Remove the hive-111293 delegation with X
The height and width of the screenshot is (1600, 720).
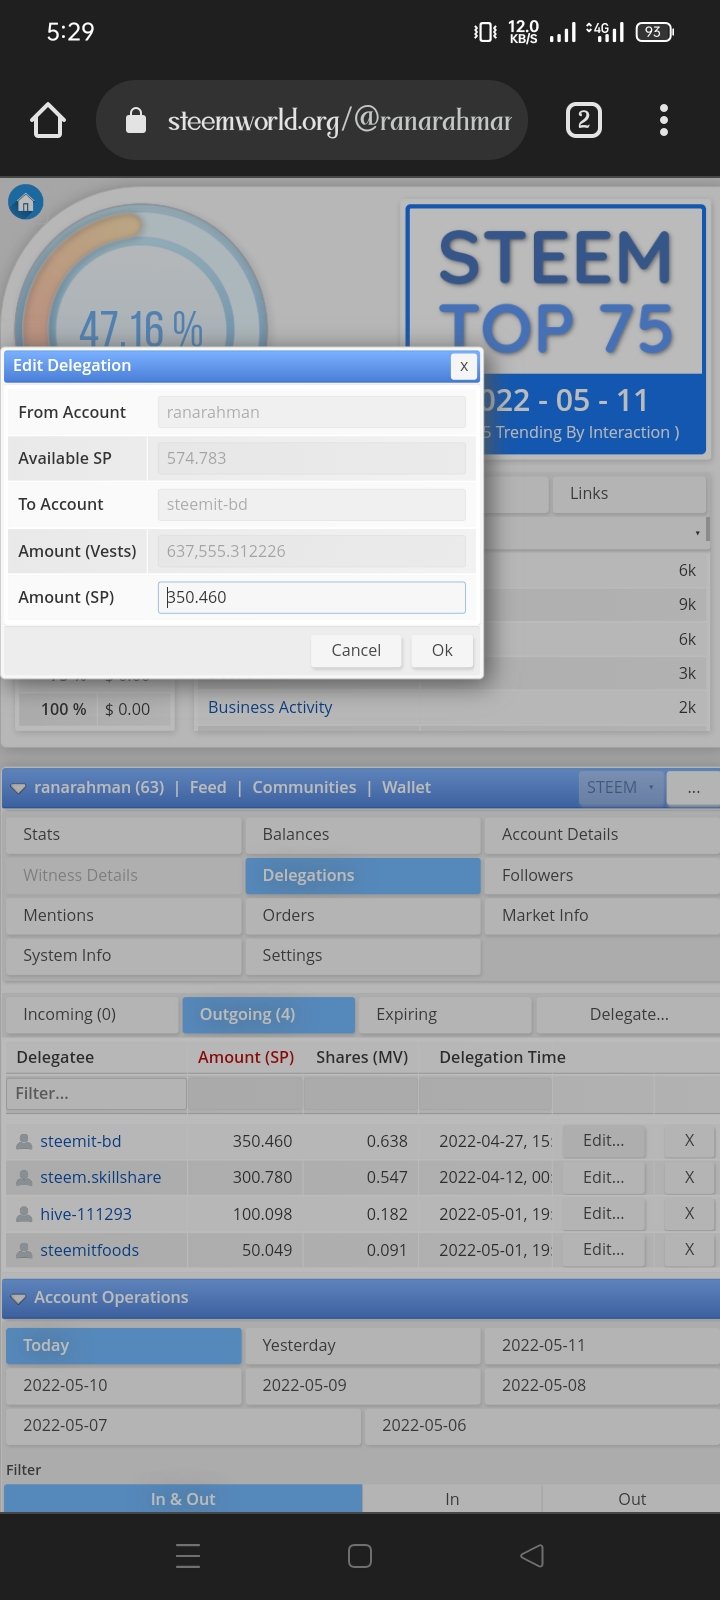[x=689, y=1213]
